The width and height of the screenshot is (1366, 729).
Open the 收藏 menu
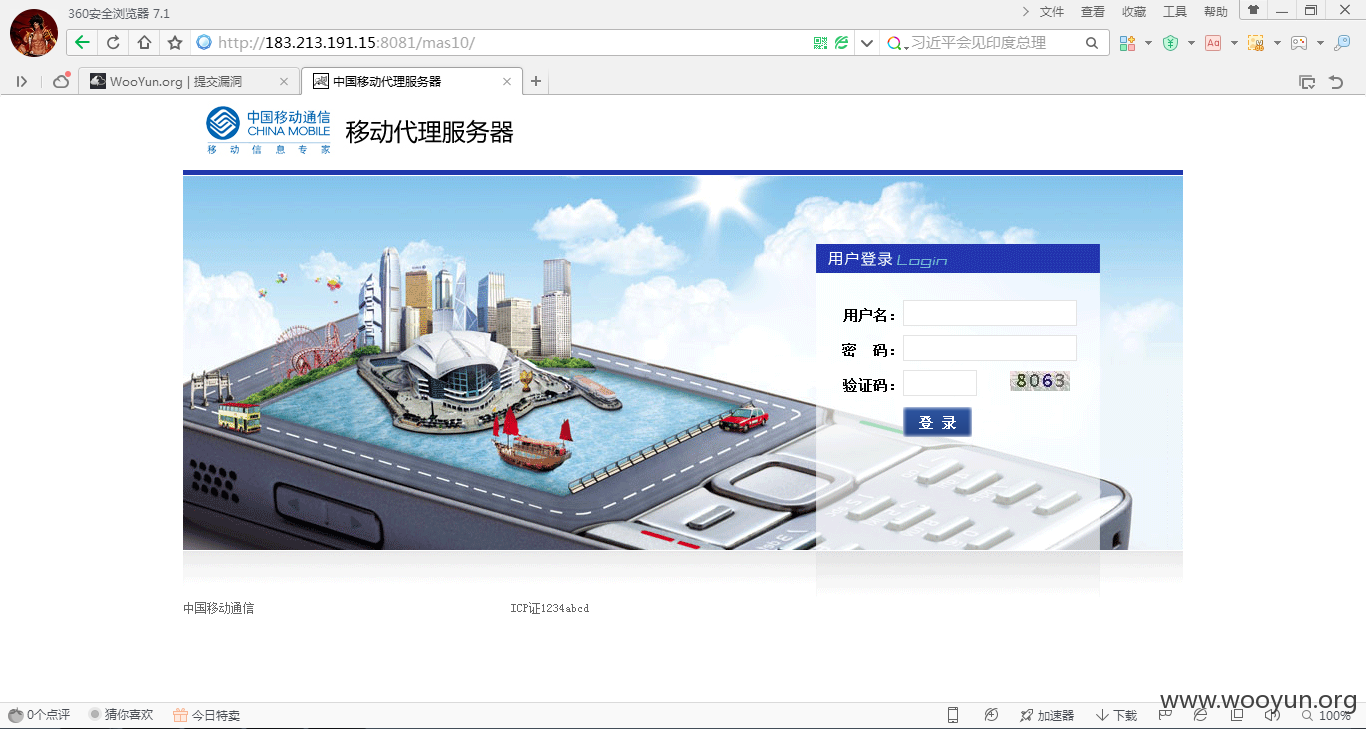(1134, 12)
